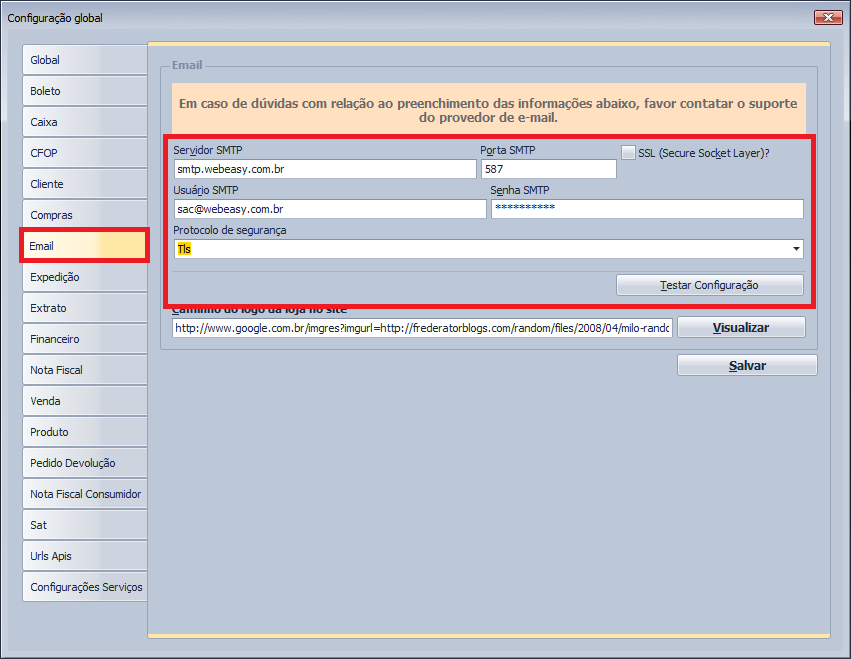Viewport: 851px width, 659px height.
Task: Open the CFOP tab
Action: [84, 153]
